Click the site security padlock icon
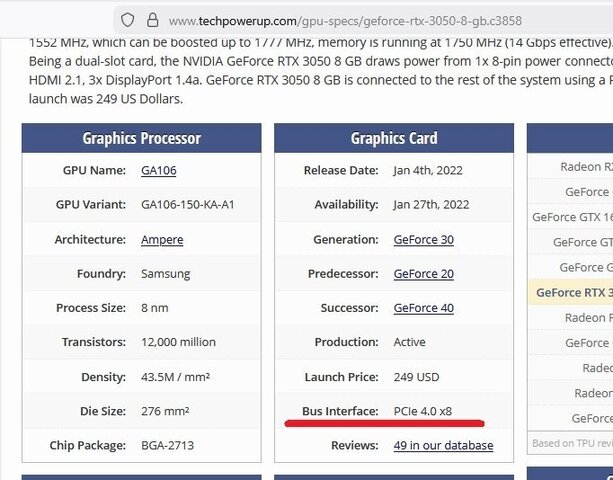Viewport: 613px width, 480px height. coord(151,20)
